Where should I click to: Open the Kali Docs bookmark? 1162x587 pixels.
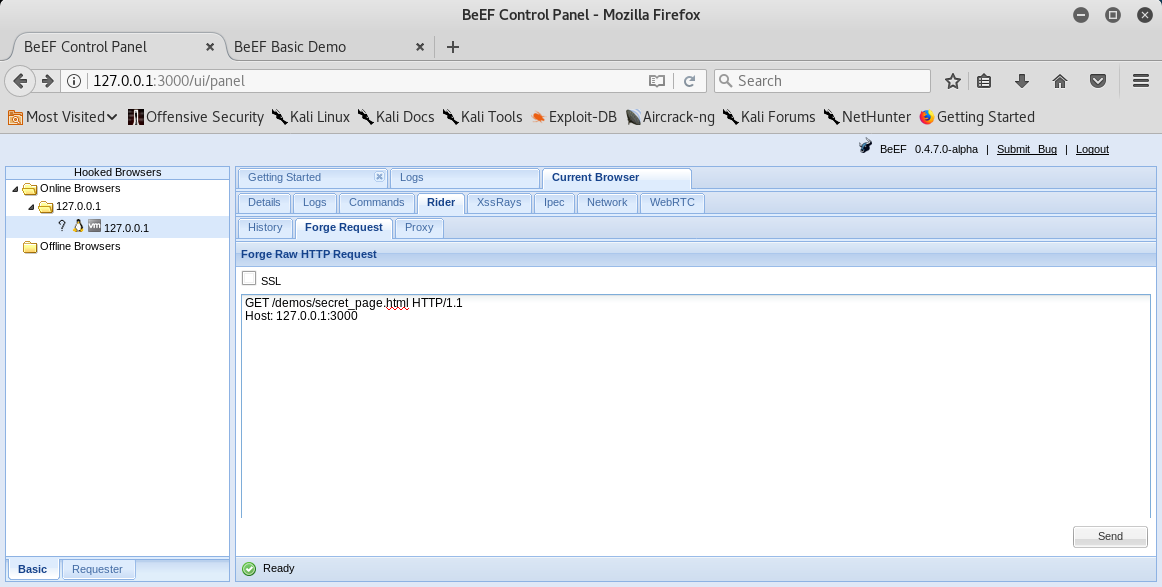coord(396,117)
